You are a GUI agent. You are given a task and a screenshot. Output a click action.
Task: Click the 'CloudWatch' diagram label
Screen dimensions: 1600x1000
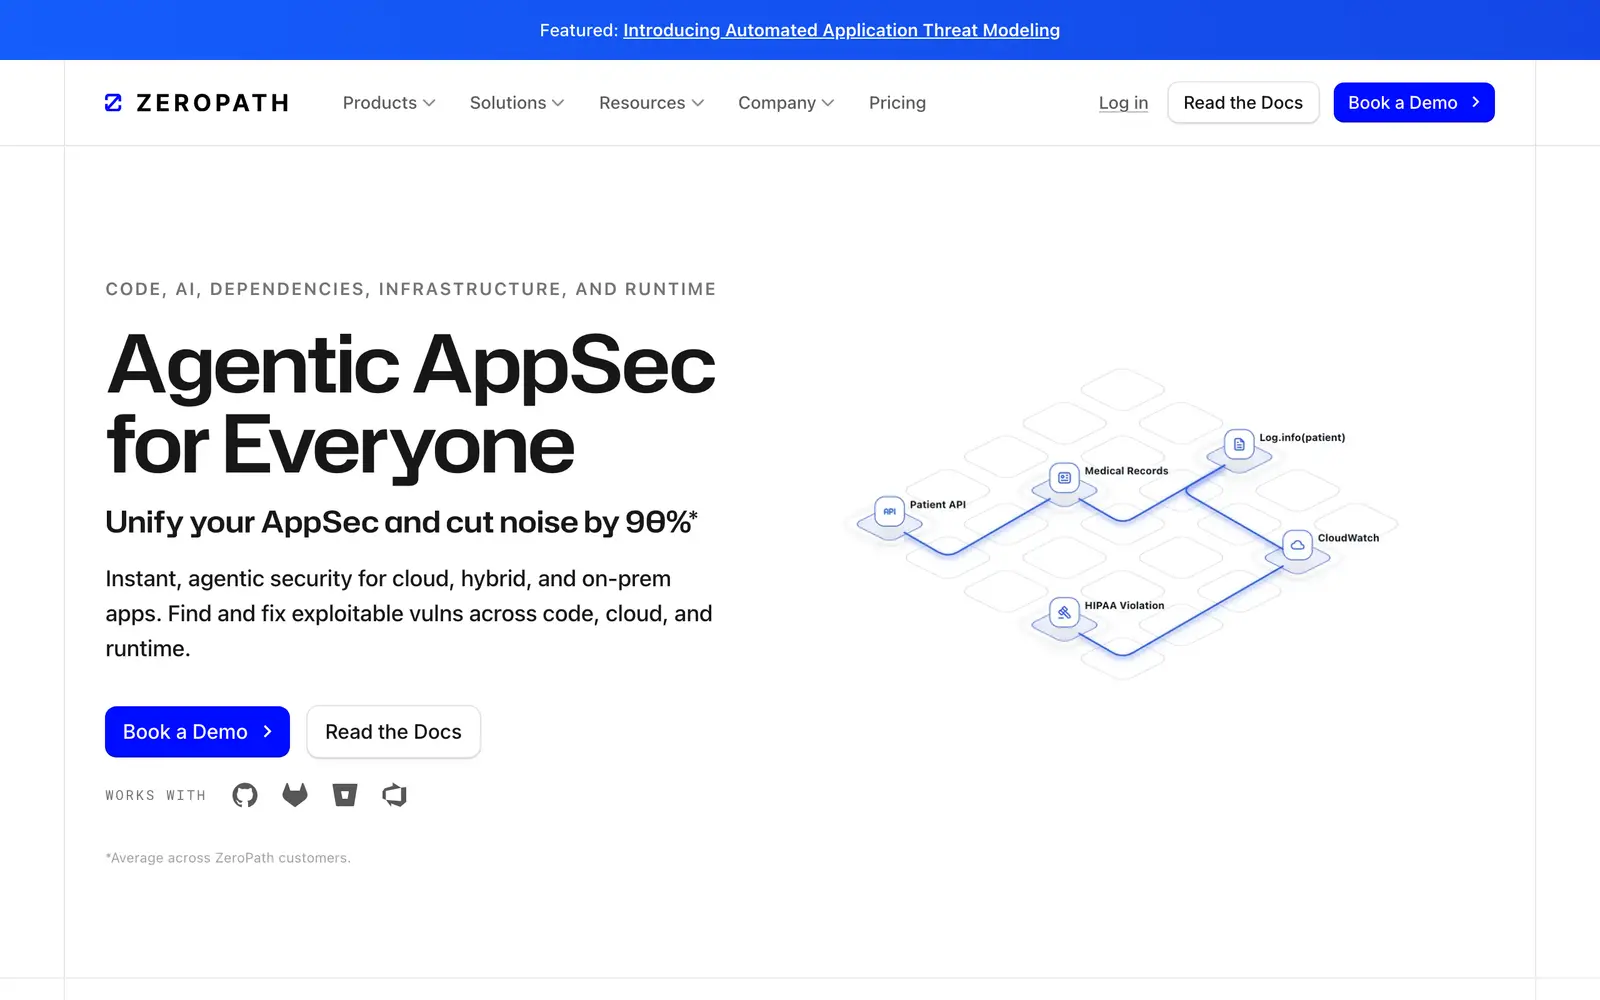click(1348, 538)
